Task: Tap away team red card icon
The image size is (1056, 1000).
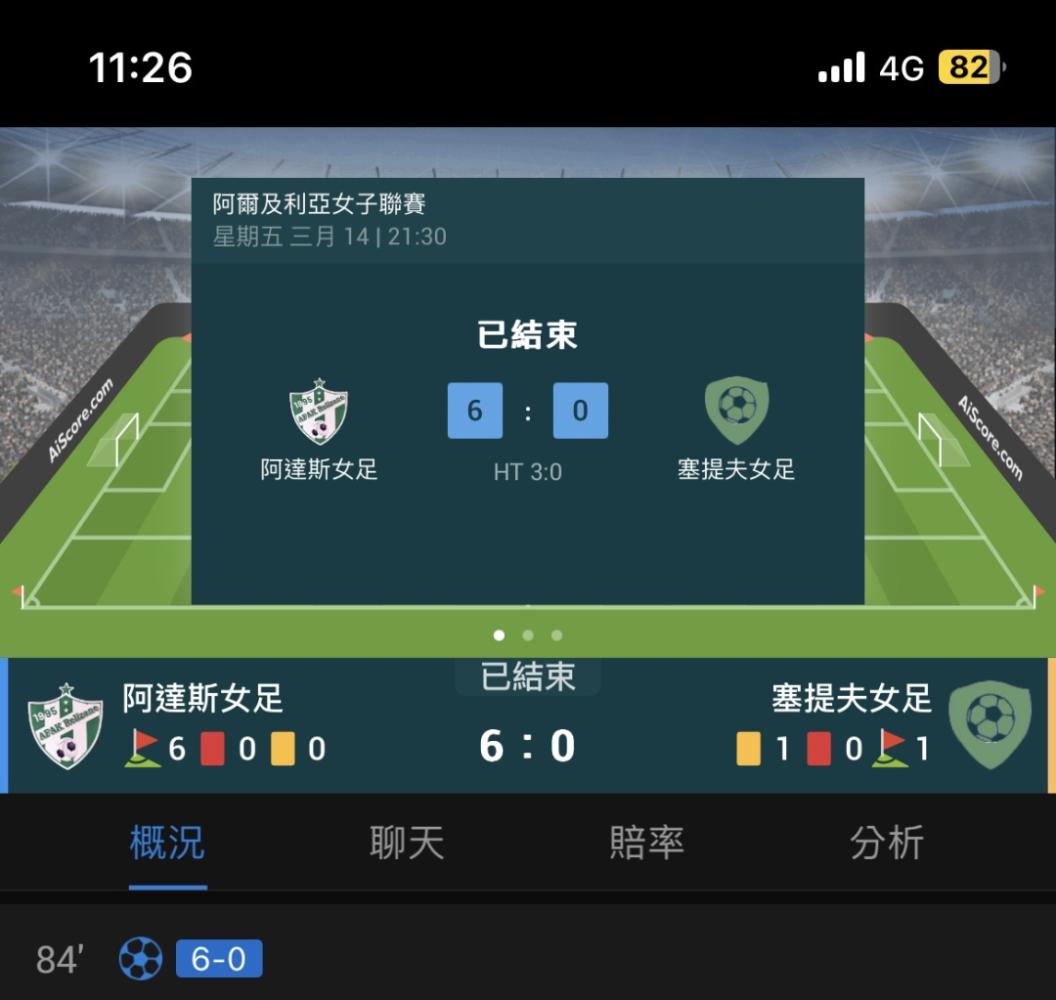Action: tap(819, 749)
